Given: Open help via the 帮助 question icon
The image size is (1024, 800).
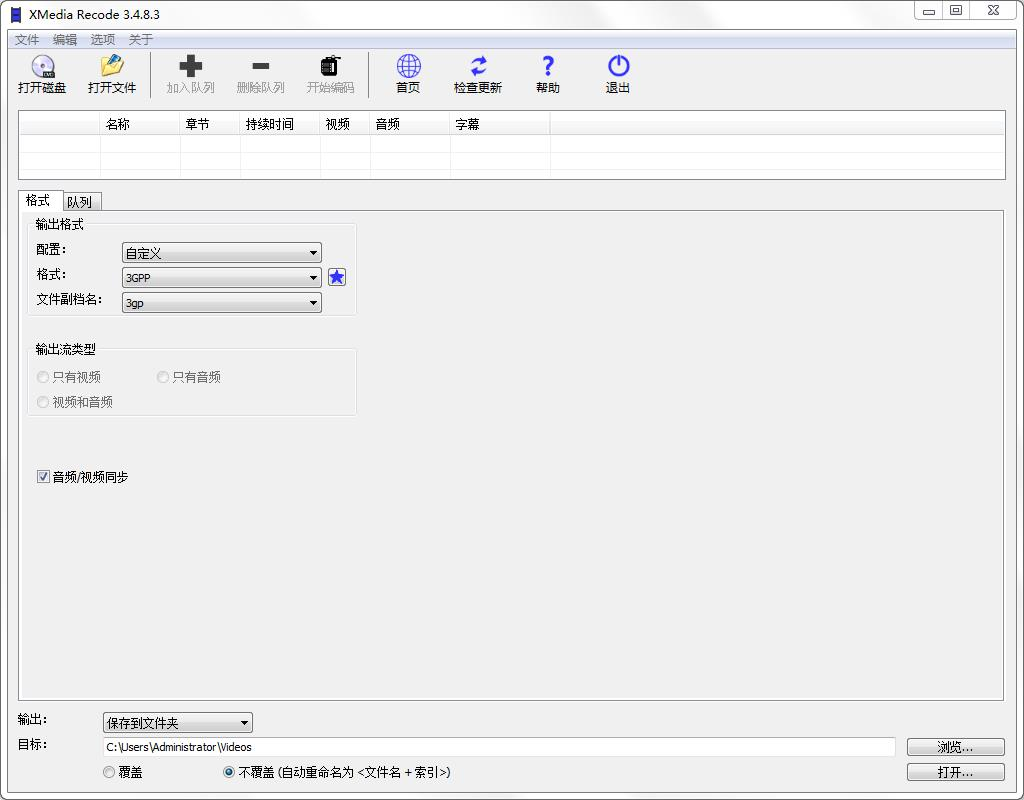Looking at the screenshot, I should (547, 74).
